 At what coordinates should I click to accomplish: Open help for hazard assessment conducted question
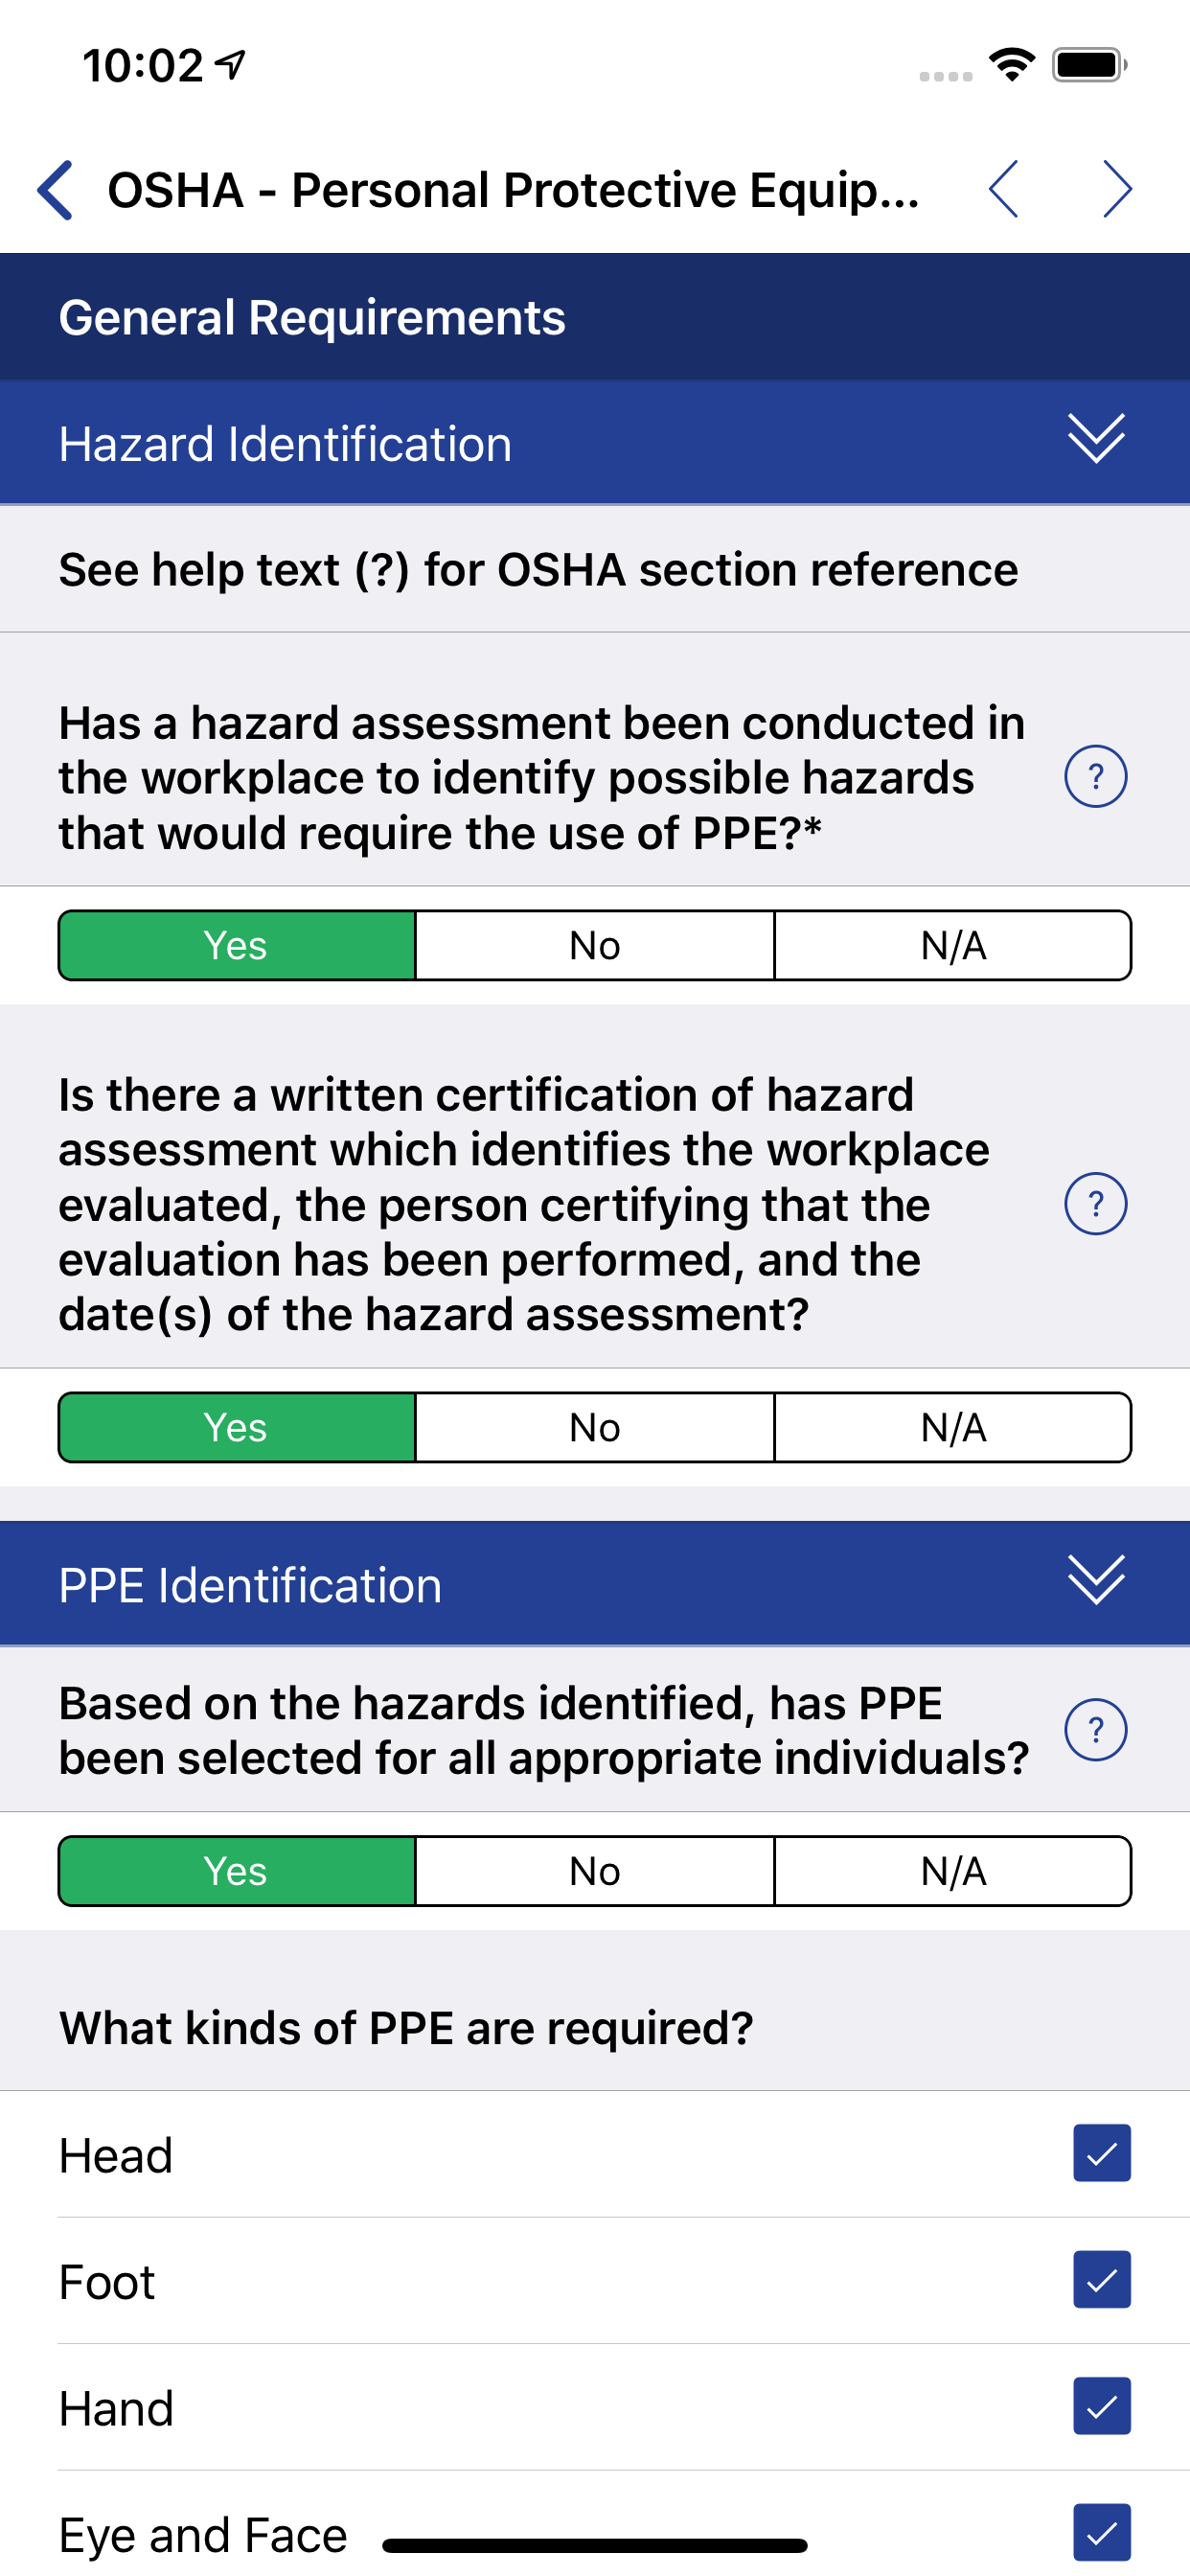1095,777
